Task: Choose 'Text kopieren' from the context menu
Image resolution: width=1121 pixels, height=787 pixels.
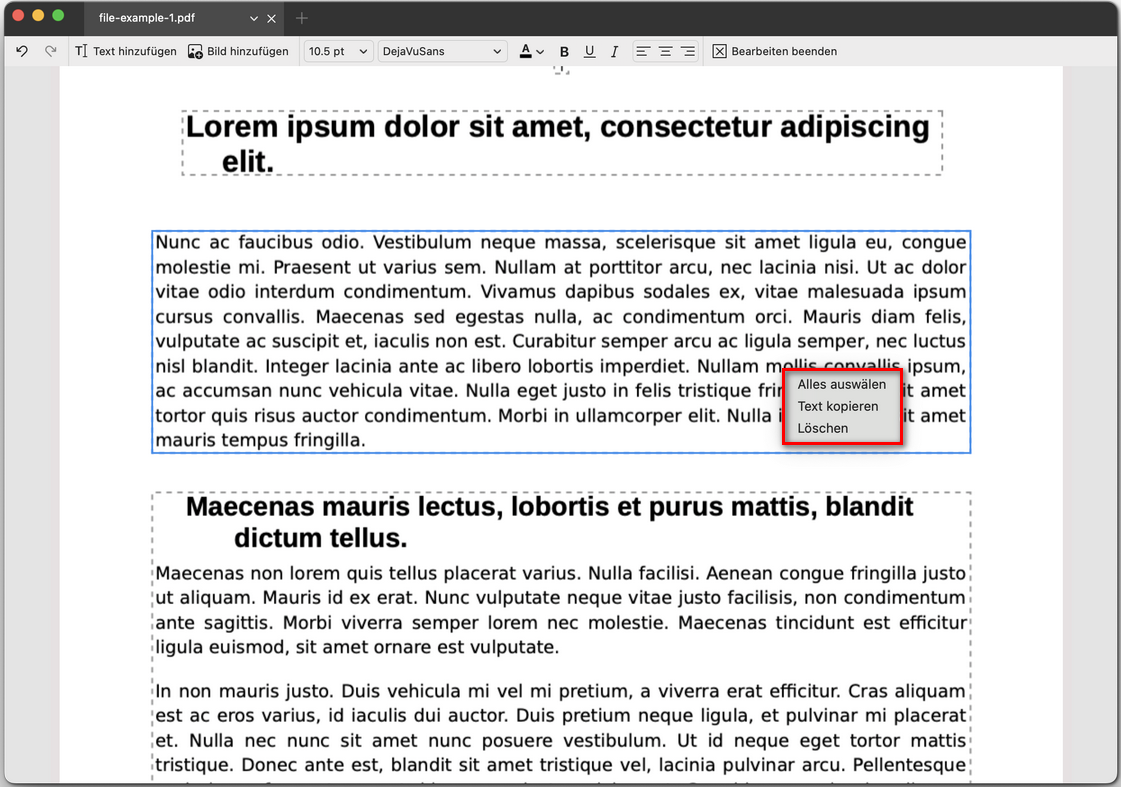Action: [837, 406]
